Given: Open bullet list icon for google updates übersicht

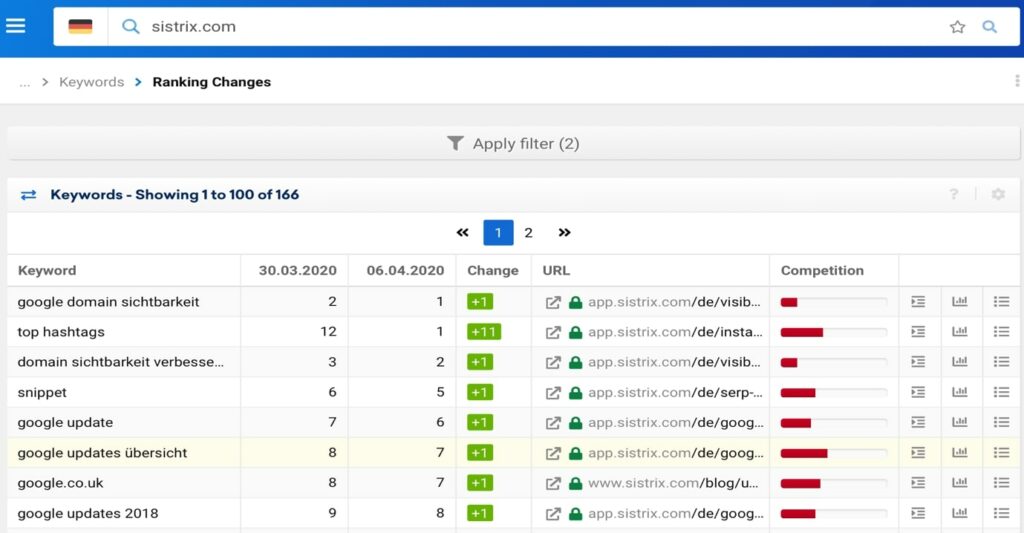Looking at the screenshot, I should pyautogui.click(x=1001, y=453).
